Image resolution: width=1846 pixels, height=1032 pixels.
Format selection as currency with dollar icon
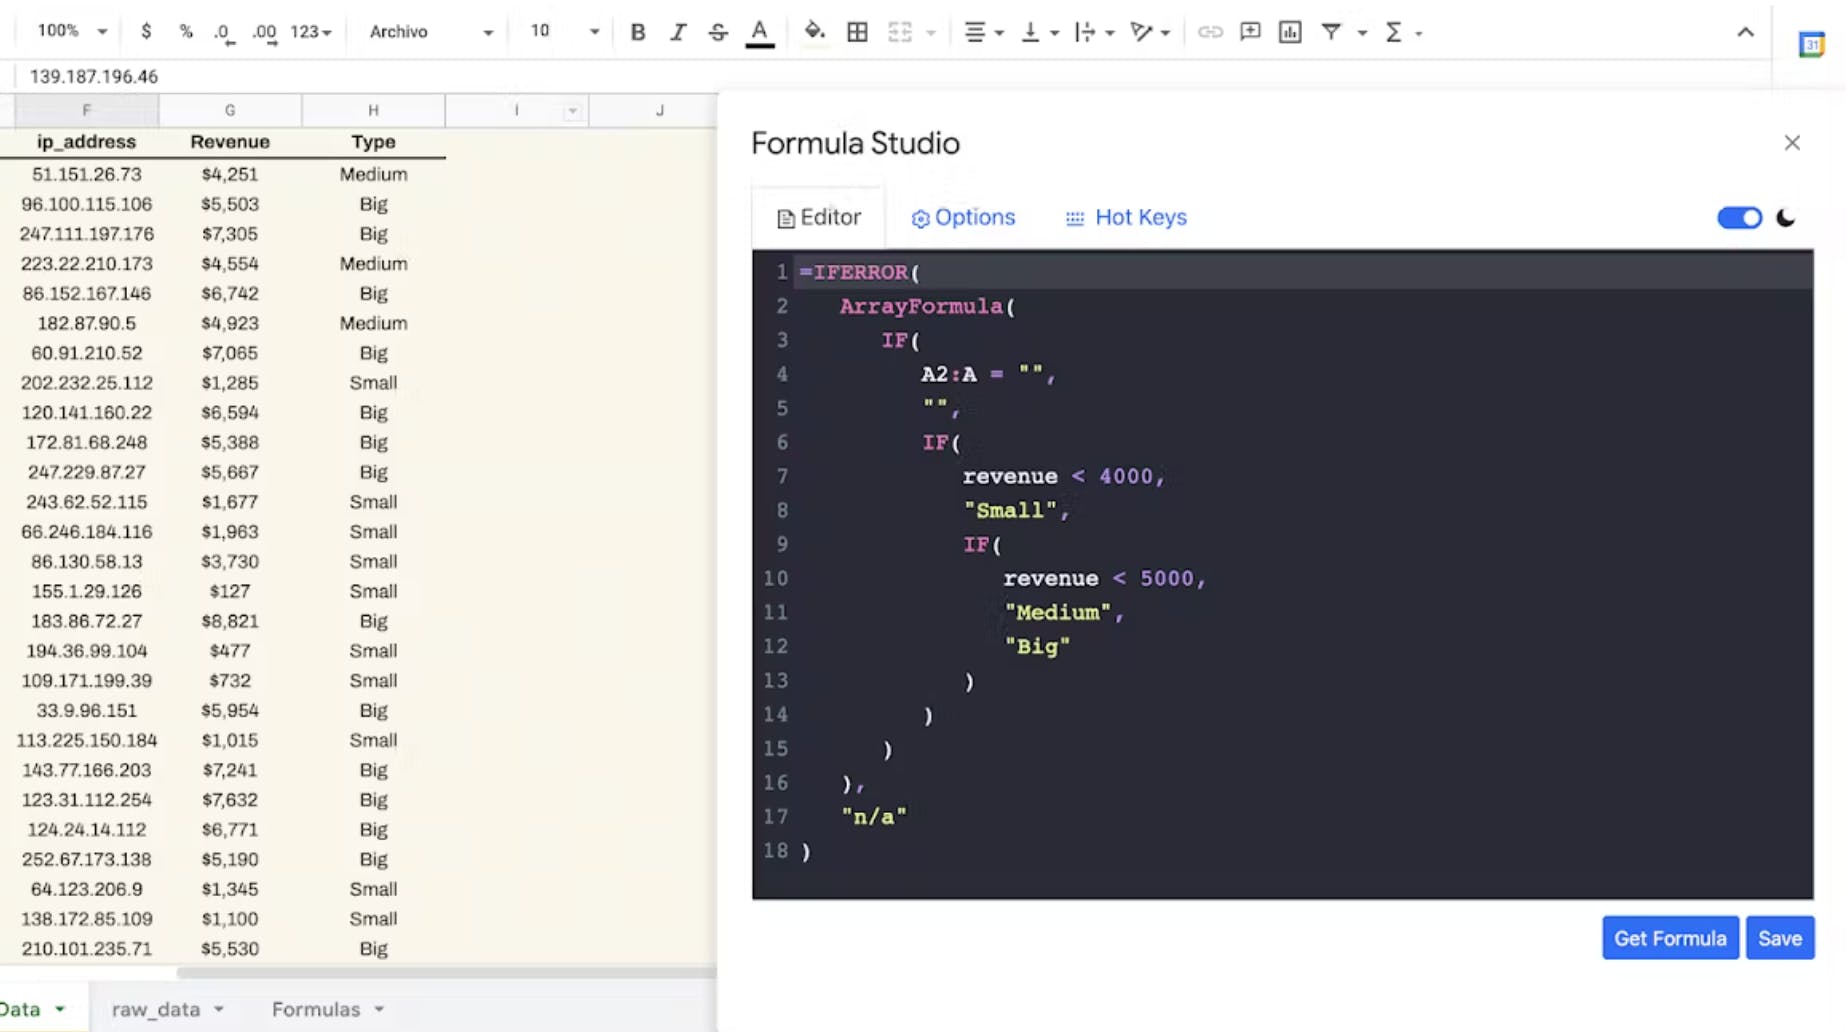coord(146,32)
